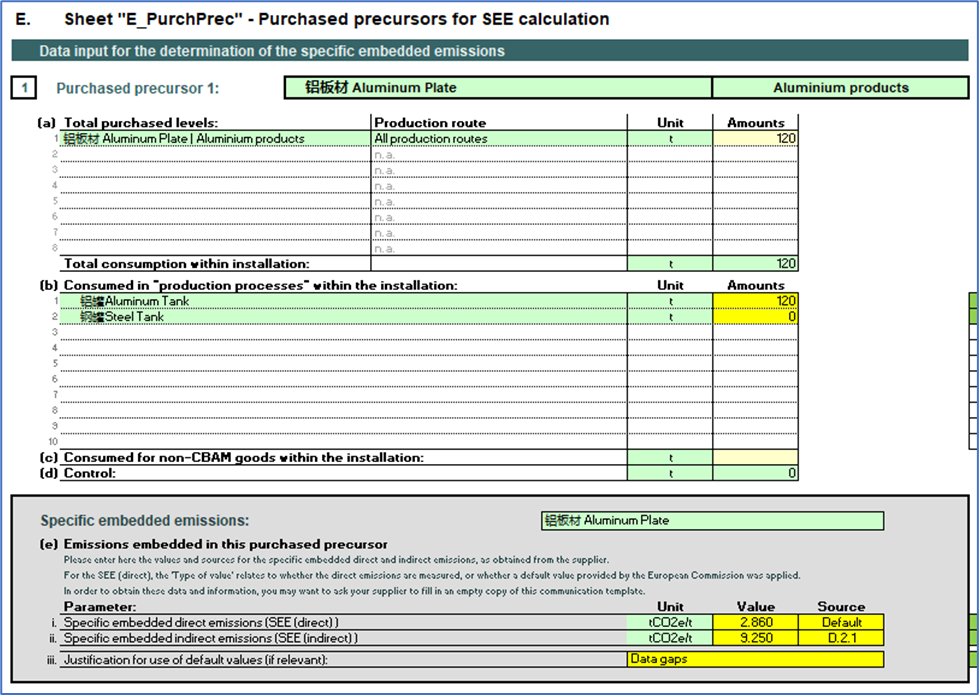Click the Specific embedded emissions precursor name cell
Viewport: 979px width, 695px height.
coord(711,521)
